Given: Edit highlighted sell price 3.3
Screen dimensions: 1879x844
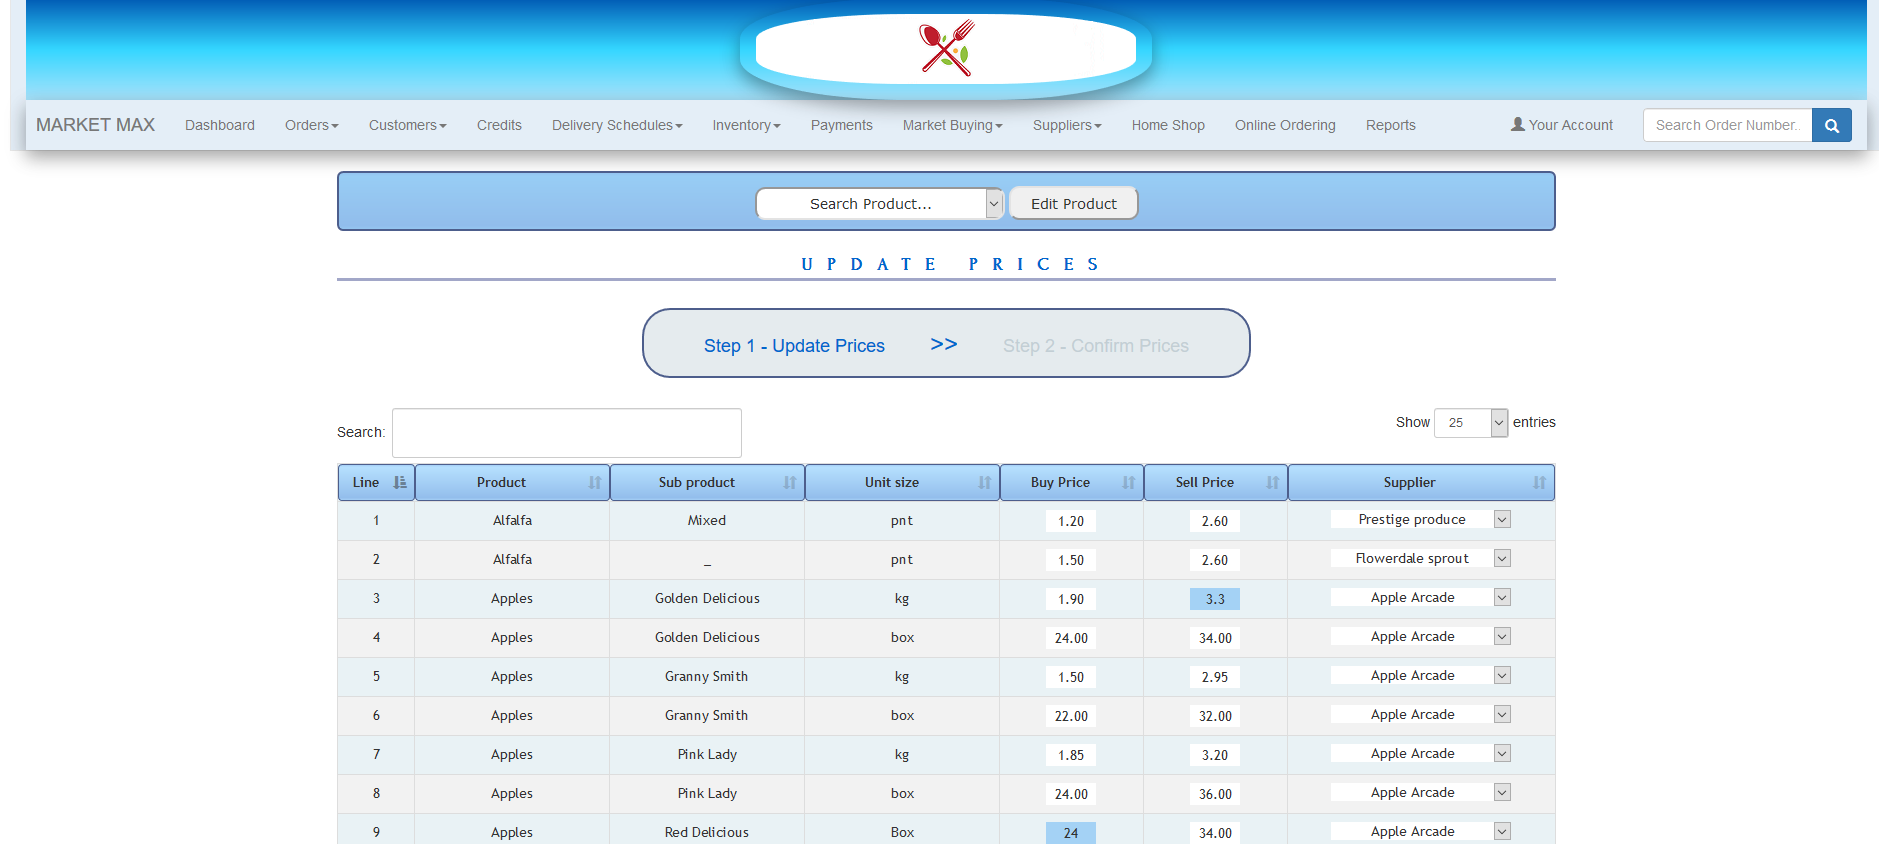Looking at the screenshot, I should coord(1215,599).
